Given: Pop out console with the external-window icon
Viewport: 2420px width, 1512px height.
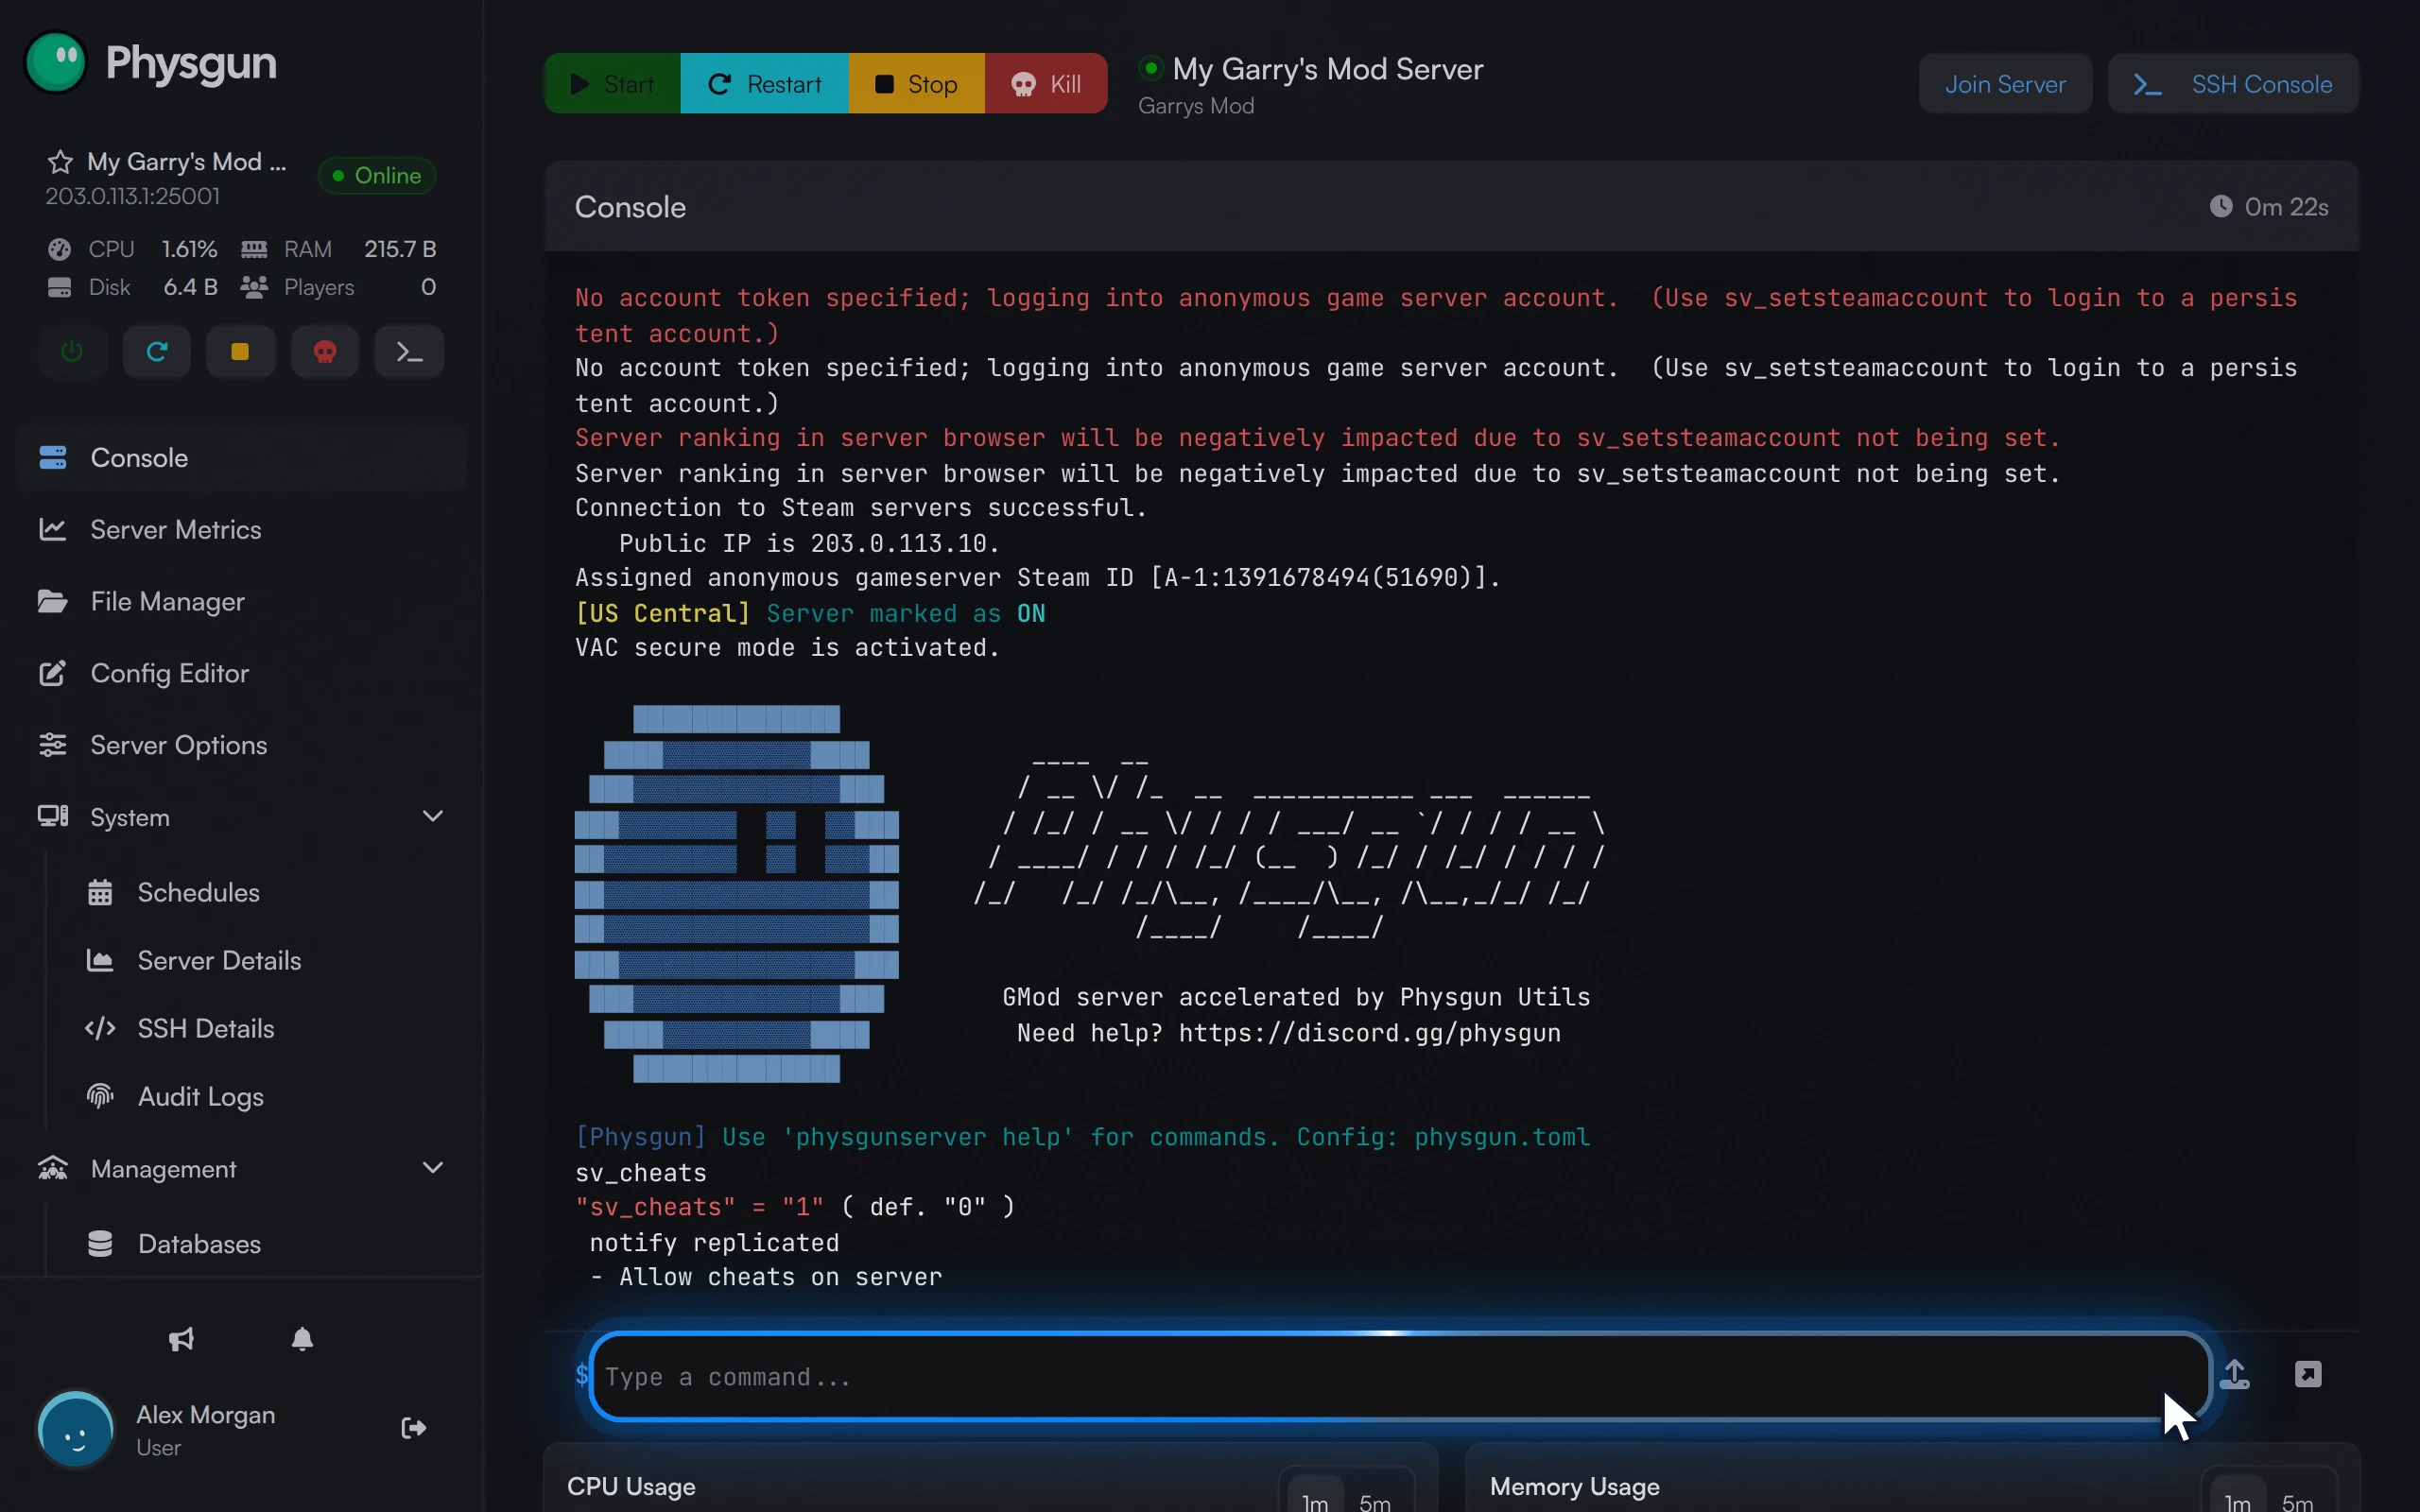Looking at the screenshot, I should (x=2308, y=1374).
